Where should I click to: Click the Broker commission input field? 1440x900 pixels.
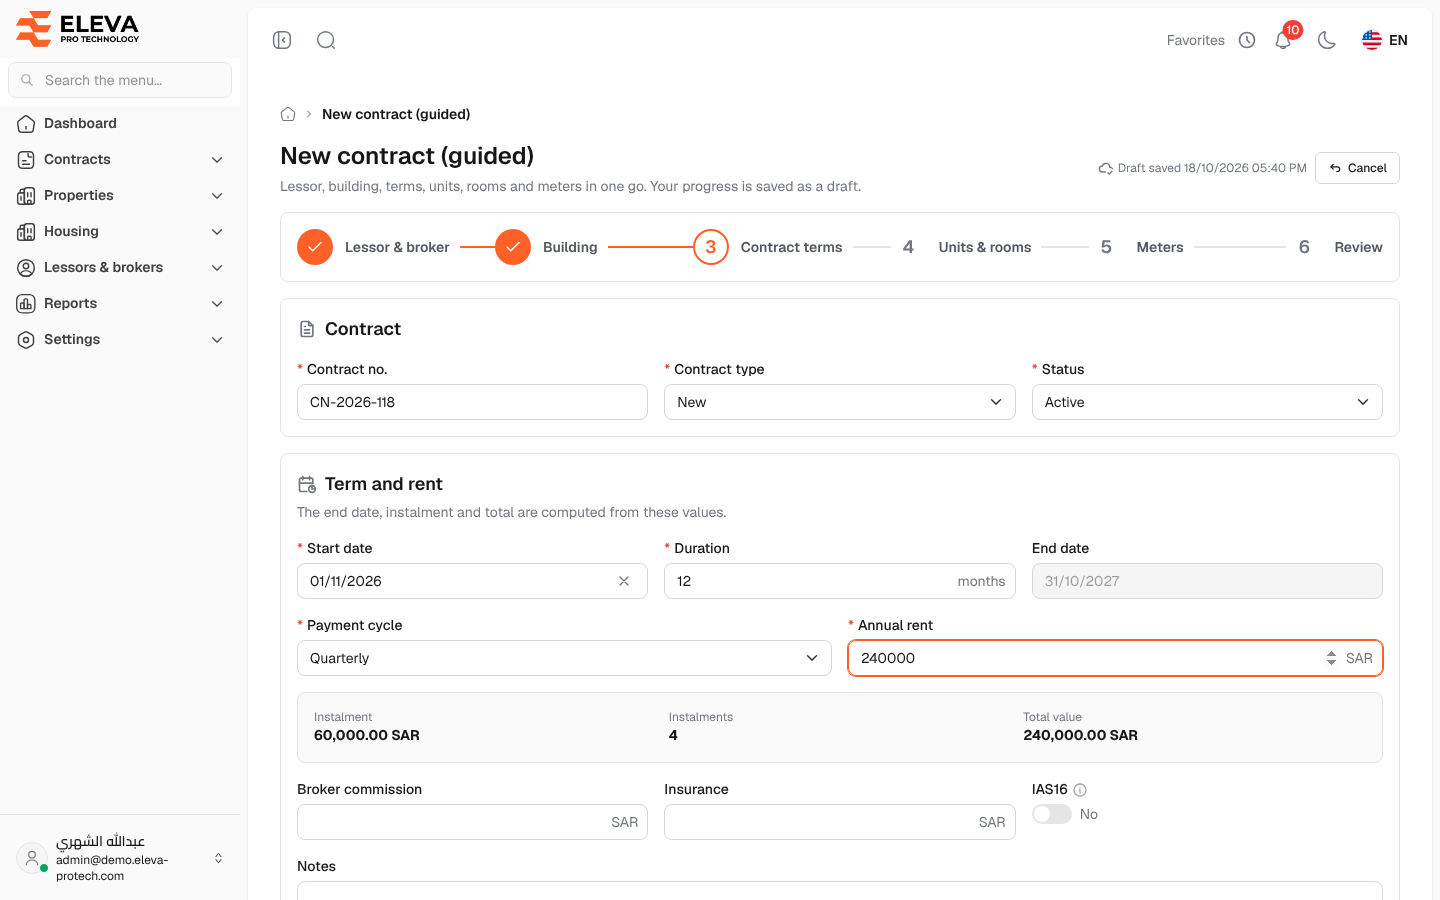(472, 822)
